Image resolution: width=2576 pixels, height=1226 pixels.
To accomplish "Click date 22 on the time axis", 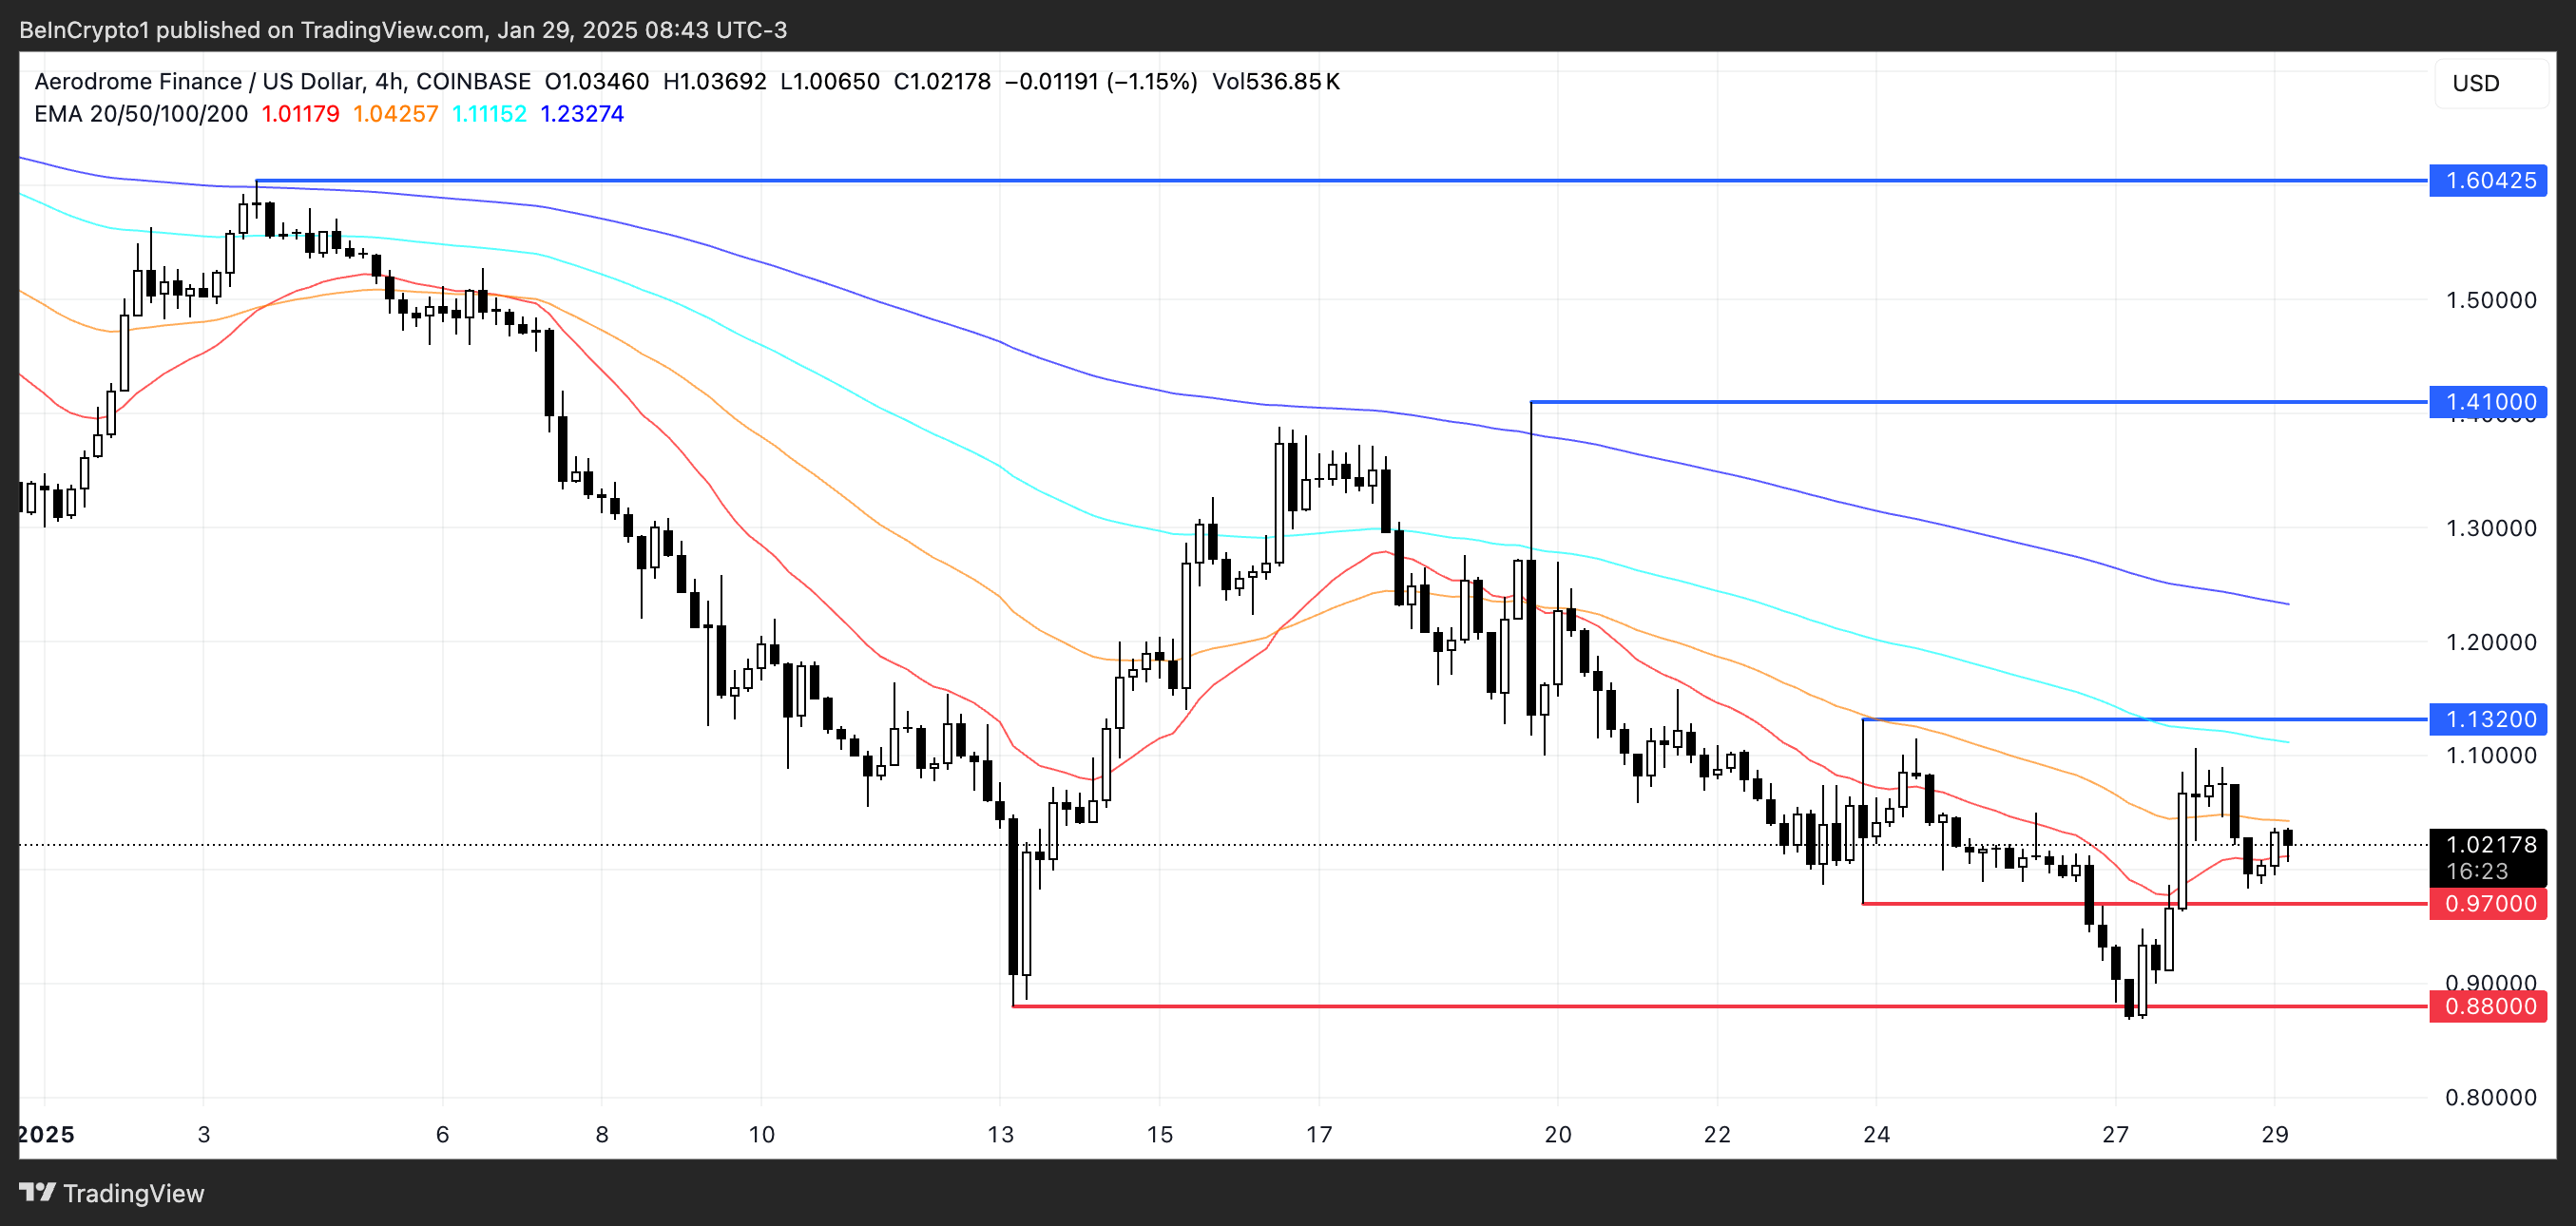I will click(x=1717, y=1134).
